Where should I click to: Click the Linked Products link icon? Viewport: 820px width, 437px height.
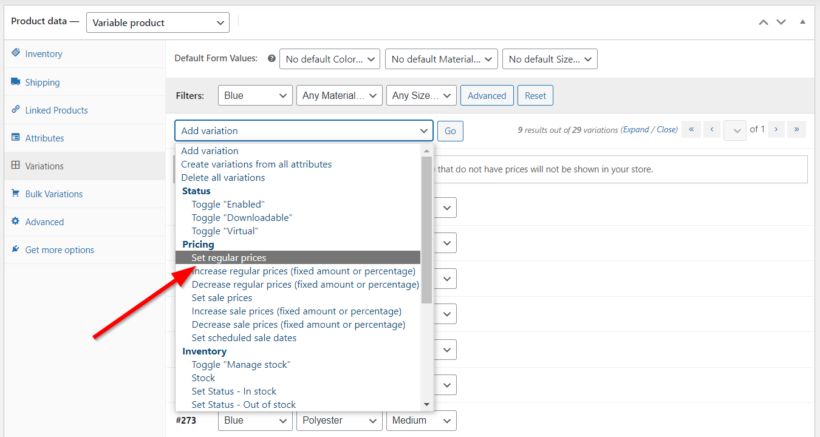pos(16,110)
